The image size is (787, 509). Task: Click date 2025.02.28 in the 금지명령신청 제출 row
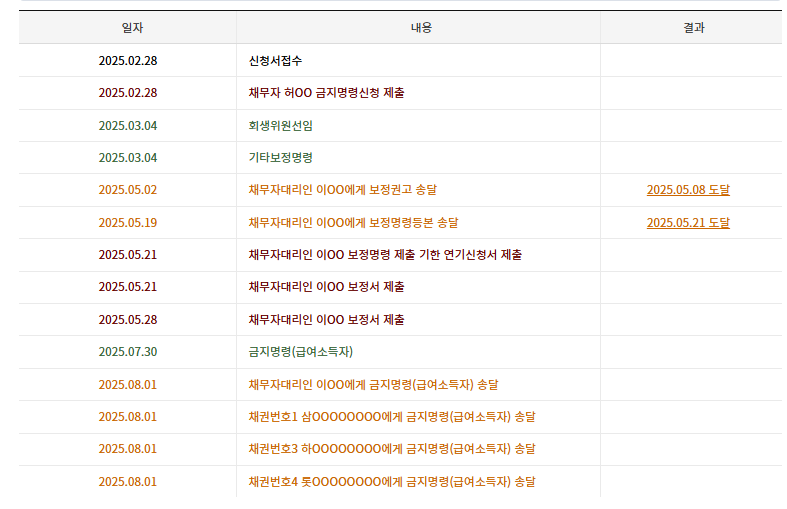(x=128, y=93)
